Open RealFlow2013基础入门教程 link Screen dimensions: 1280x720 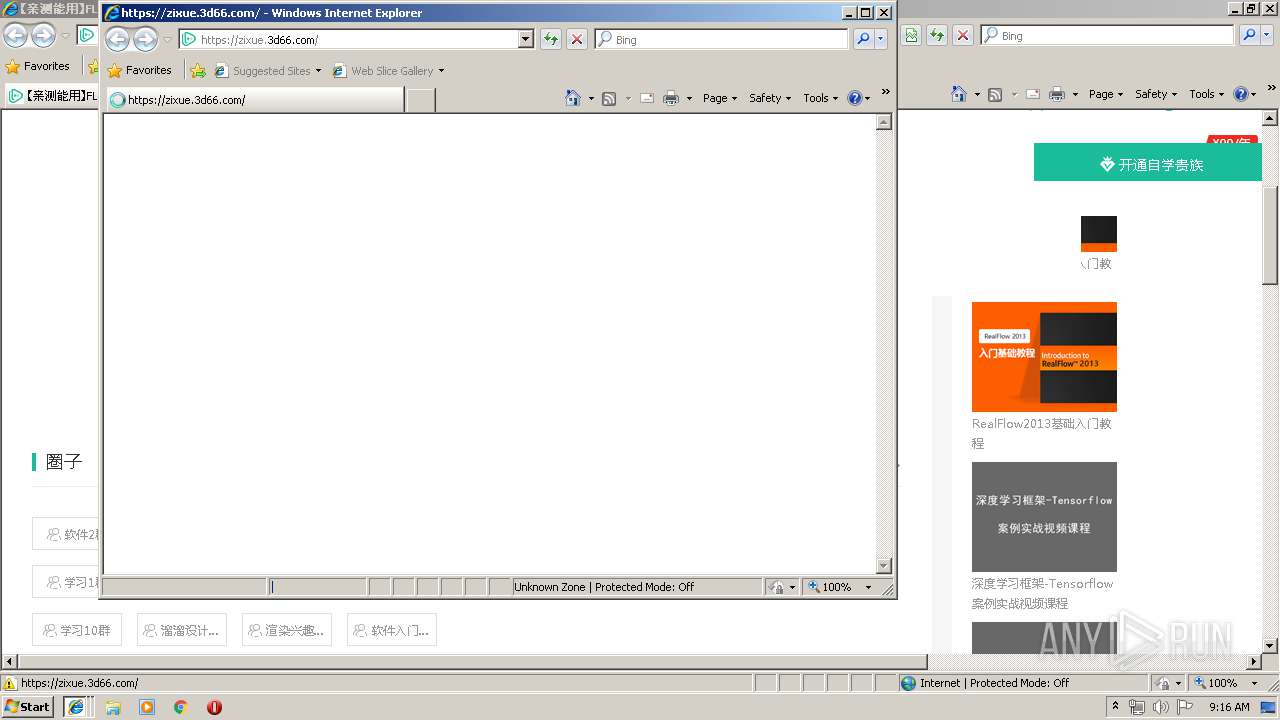click(1042, 433)
